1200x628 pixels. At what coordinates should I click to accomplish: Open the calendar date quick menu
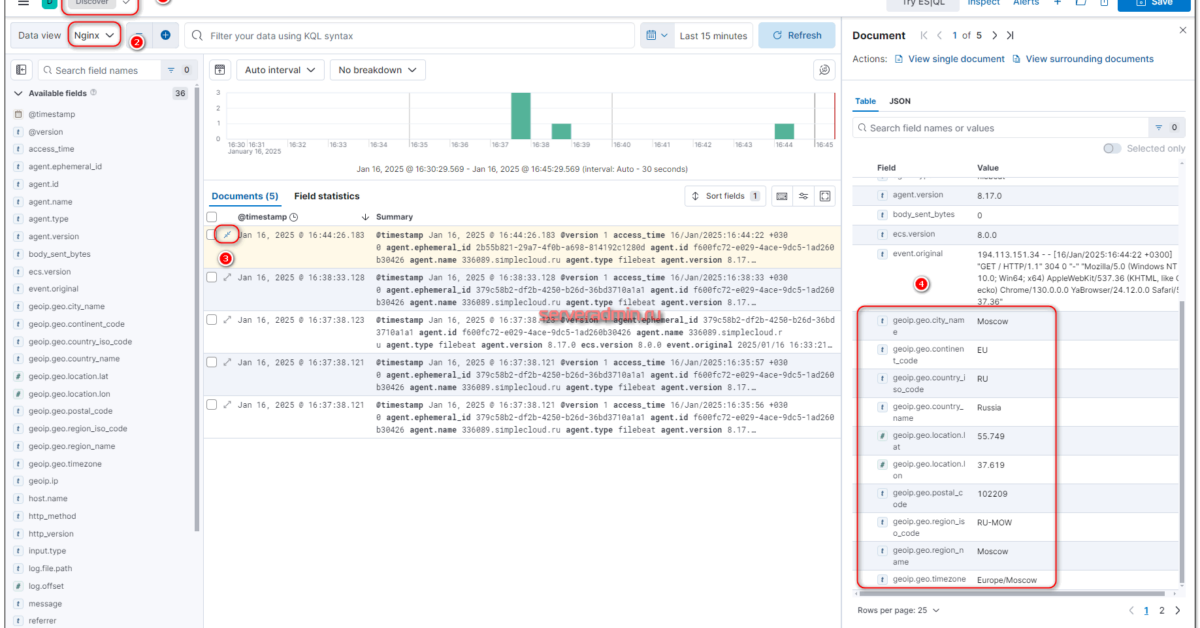click(657, 35)
